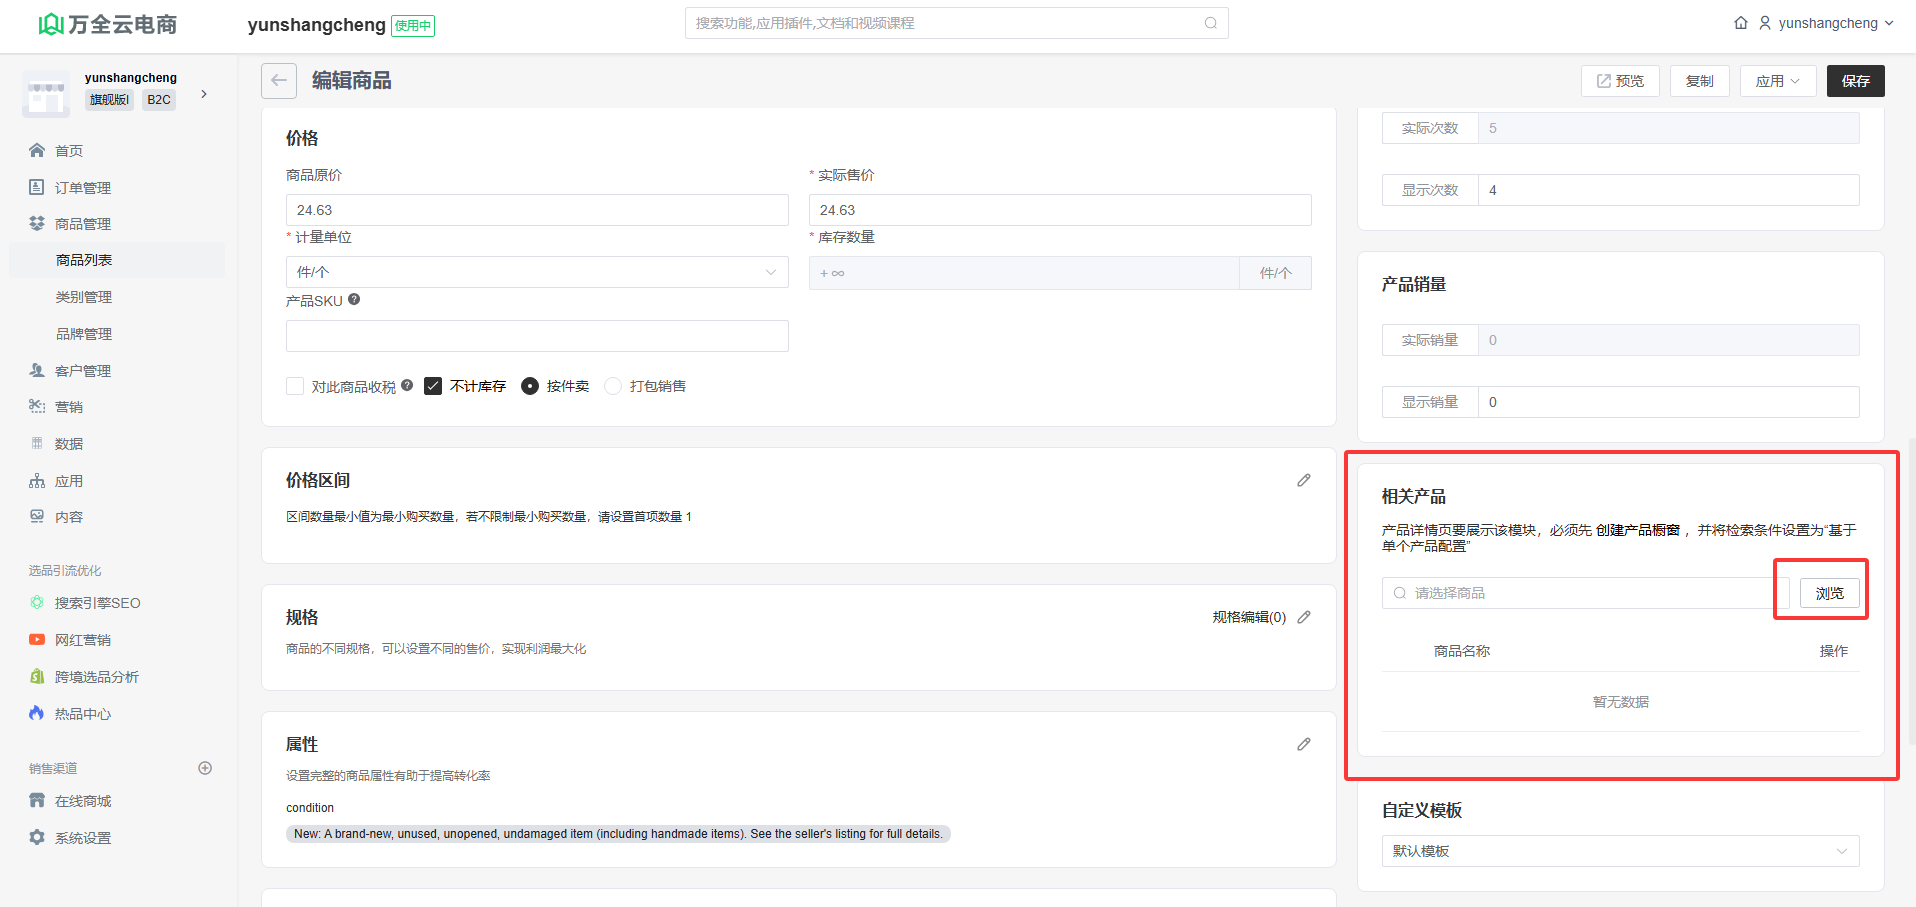This screenshot has height=907, width=1916.
Task: Enable the 对此商品收税 checkbox
Action: pyautogui.click(x=295, y=386)
